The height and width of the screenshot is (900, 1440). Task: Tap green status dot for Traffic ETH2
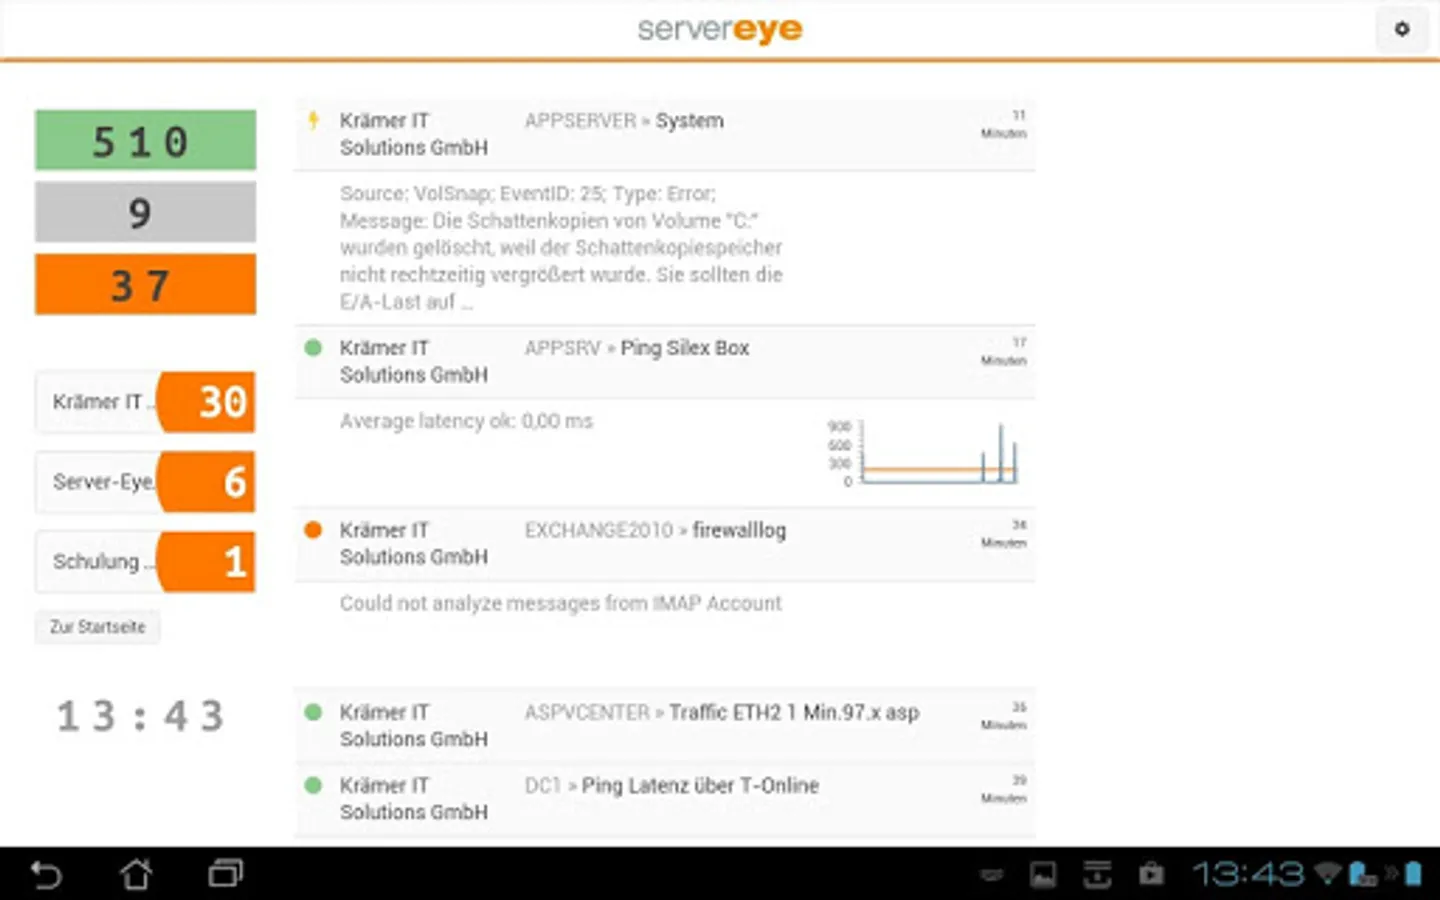313,712
